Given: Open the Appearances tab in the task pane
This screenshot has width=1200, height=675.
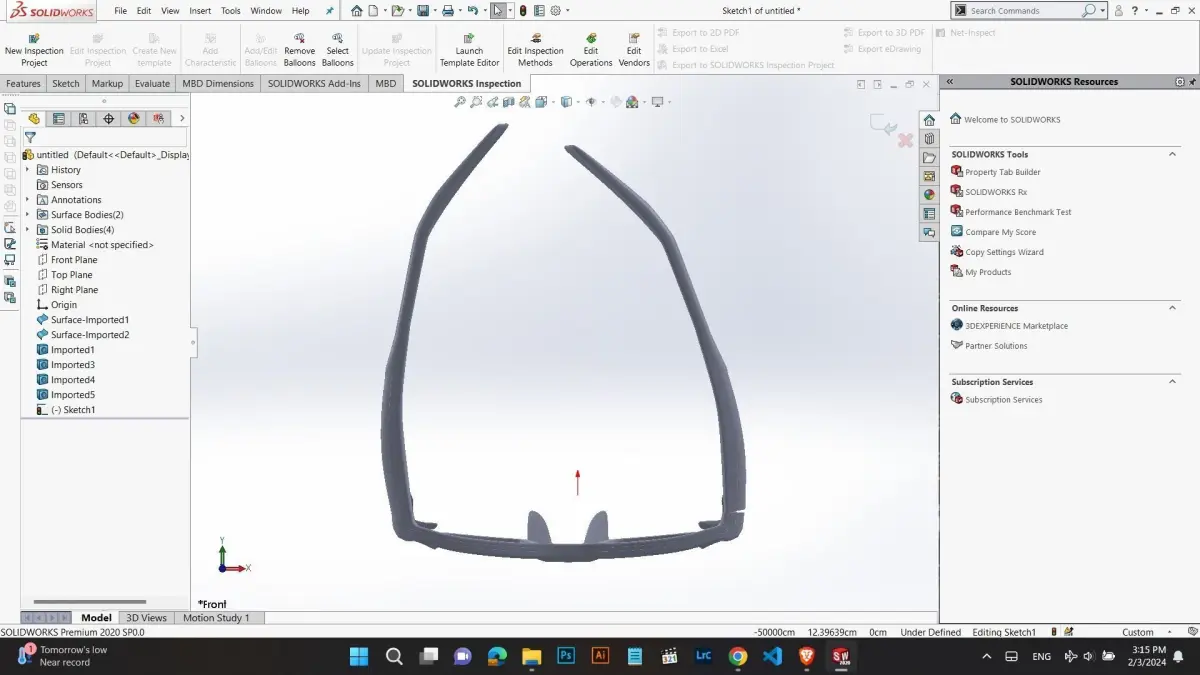Looking at the screenshot, I should [929, 195].
